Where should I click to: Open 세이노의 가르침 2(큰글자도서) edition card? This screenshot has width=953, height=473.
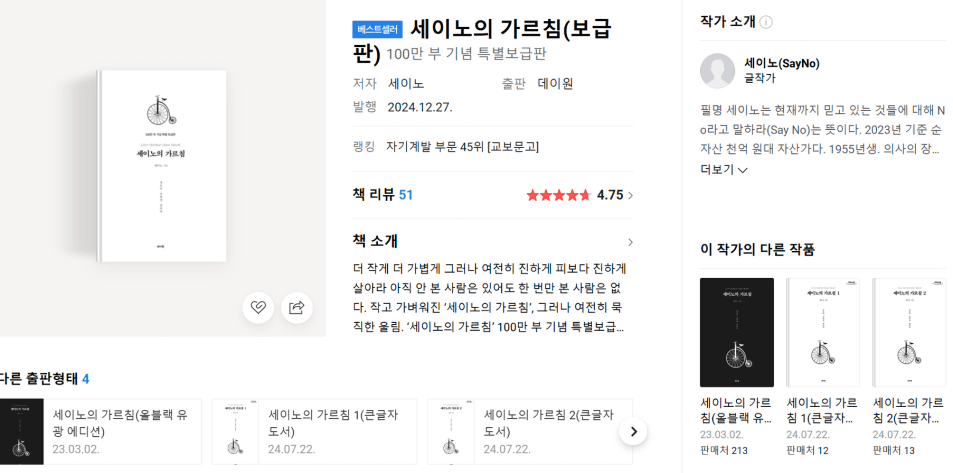pyautogui.click(x=530, y=432)
